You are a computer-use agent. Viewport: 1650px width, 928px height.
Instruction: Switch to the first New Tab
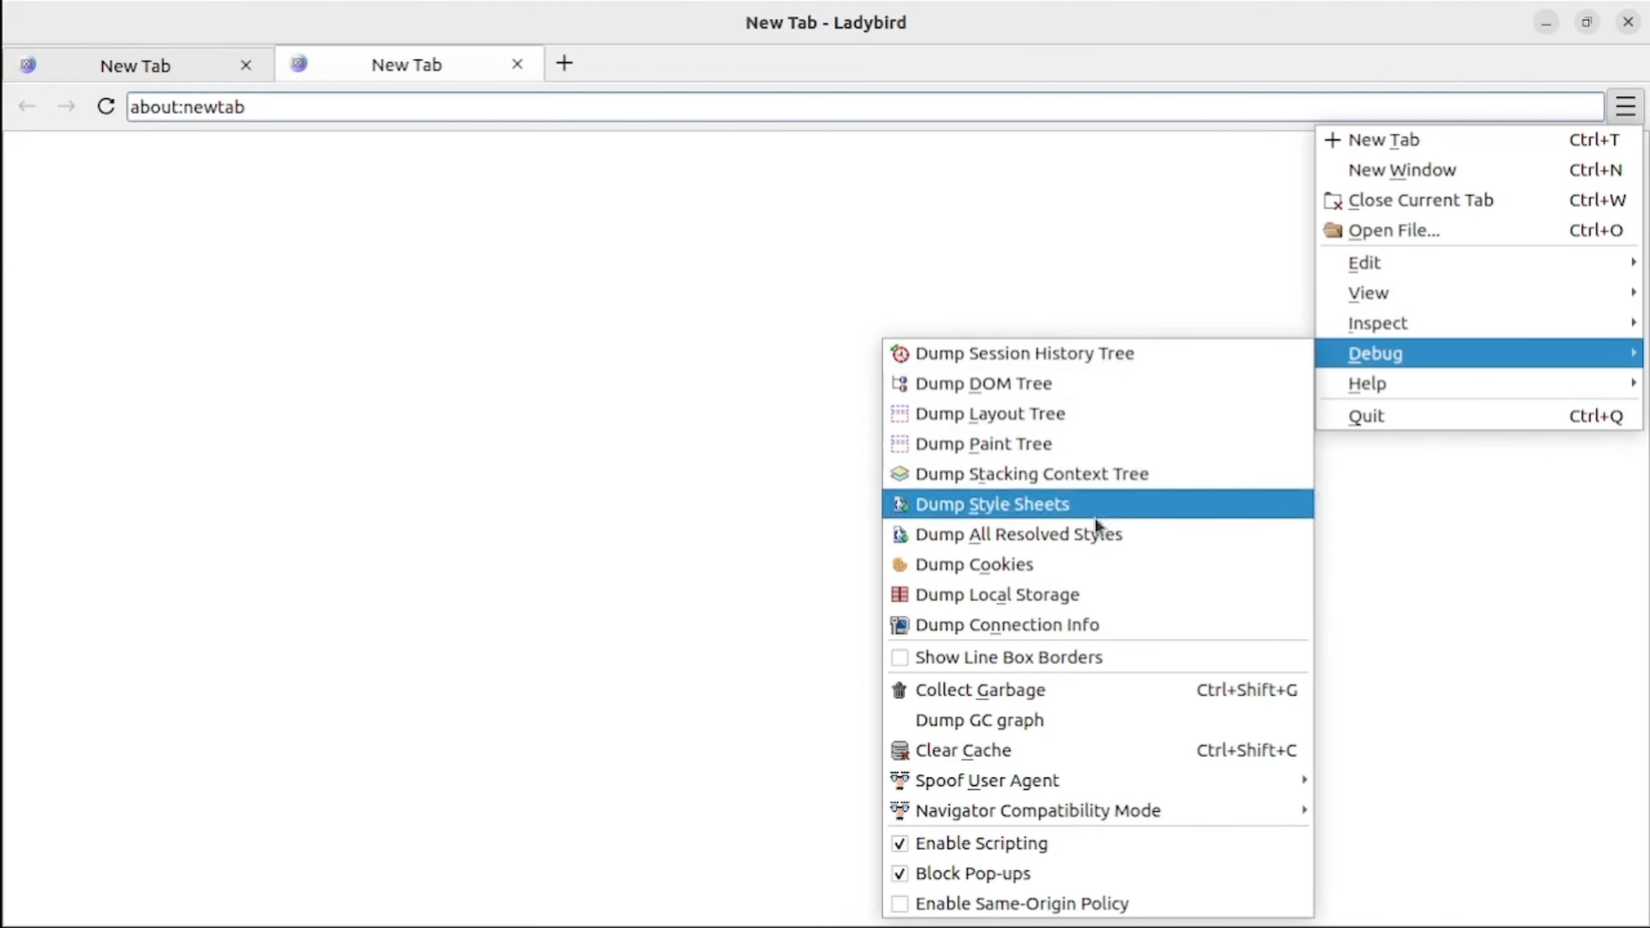pos(138,65)
